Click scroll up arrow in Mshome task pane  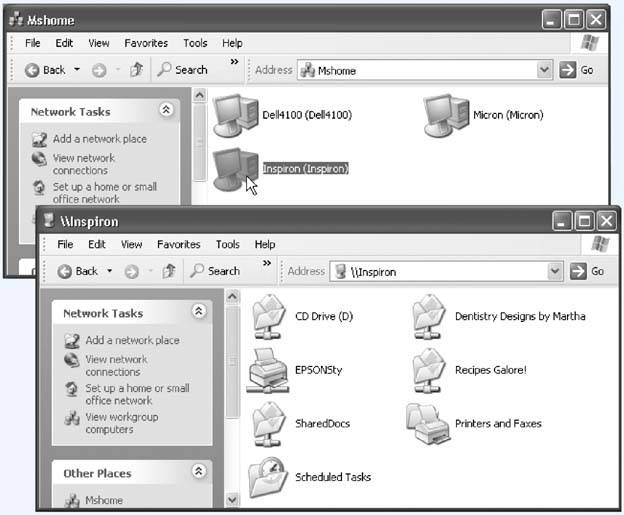(200, 95)
